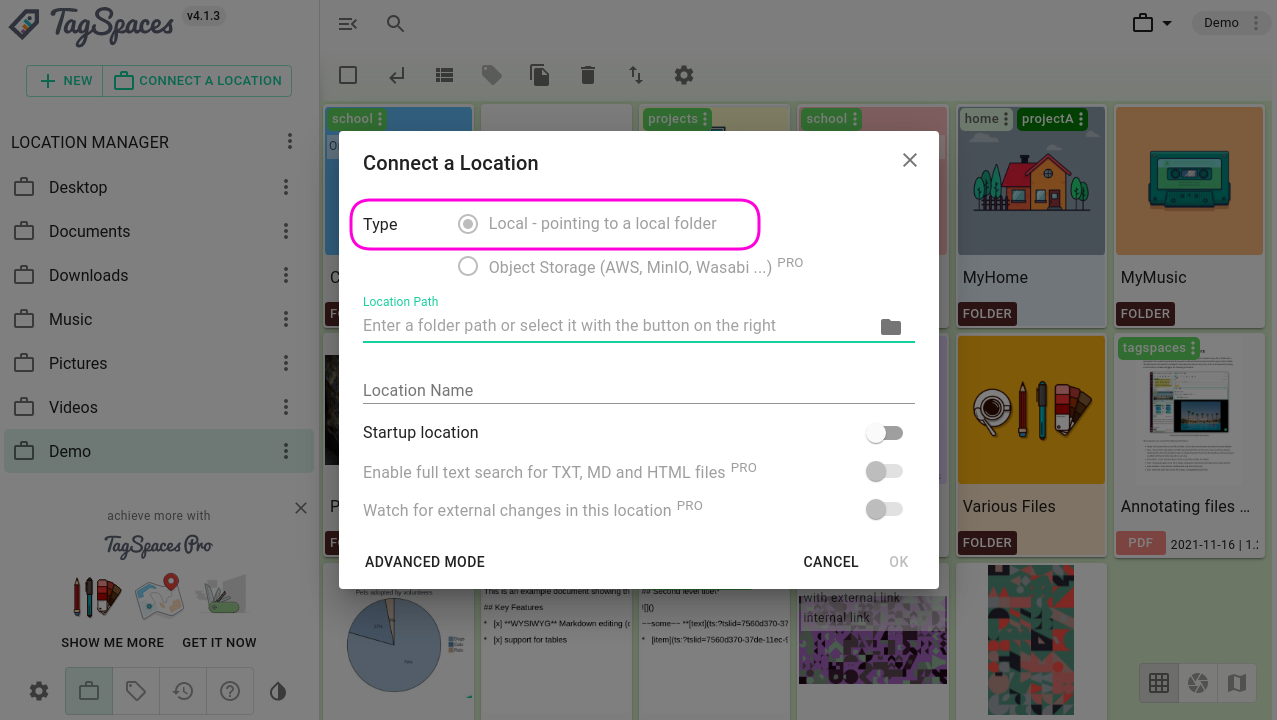Open the tag library tab icon
The height and width of the screenshot is (720, 1277).
click(136, 691)
